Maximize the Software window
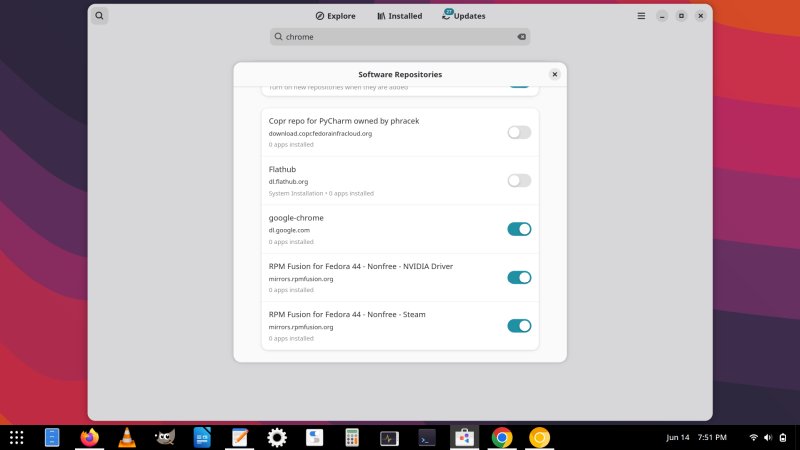This screenshot has width=800, height=450. point(681,16)
